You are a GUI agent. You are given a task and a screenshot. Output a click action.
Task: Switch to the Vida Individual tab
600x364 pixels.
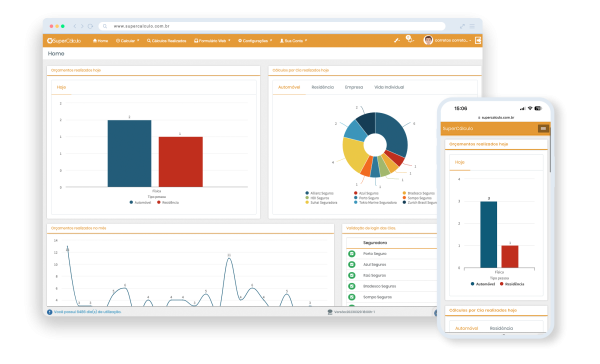click(x=389, y=87)
